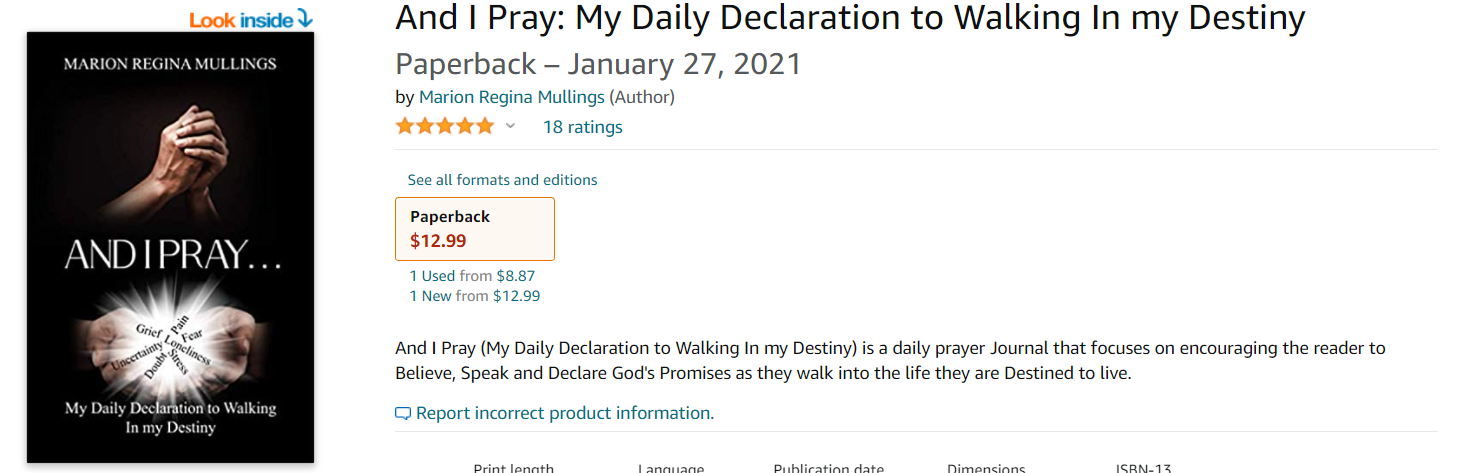
Task: Open the And I Pray book cover image
Action: (x=170, y=247)
